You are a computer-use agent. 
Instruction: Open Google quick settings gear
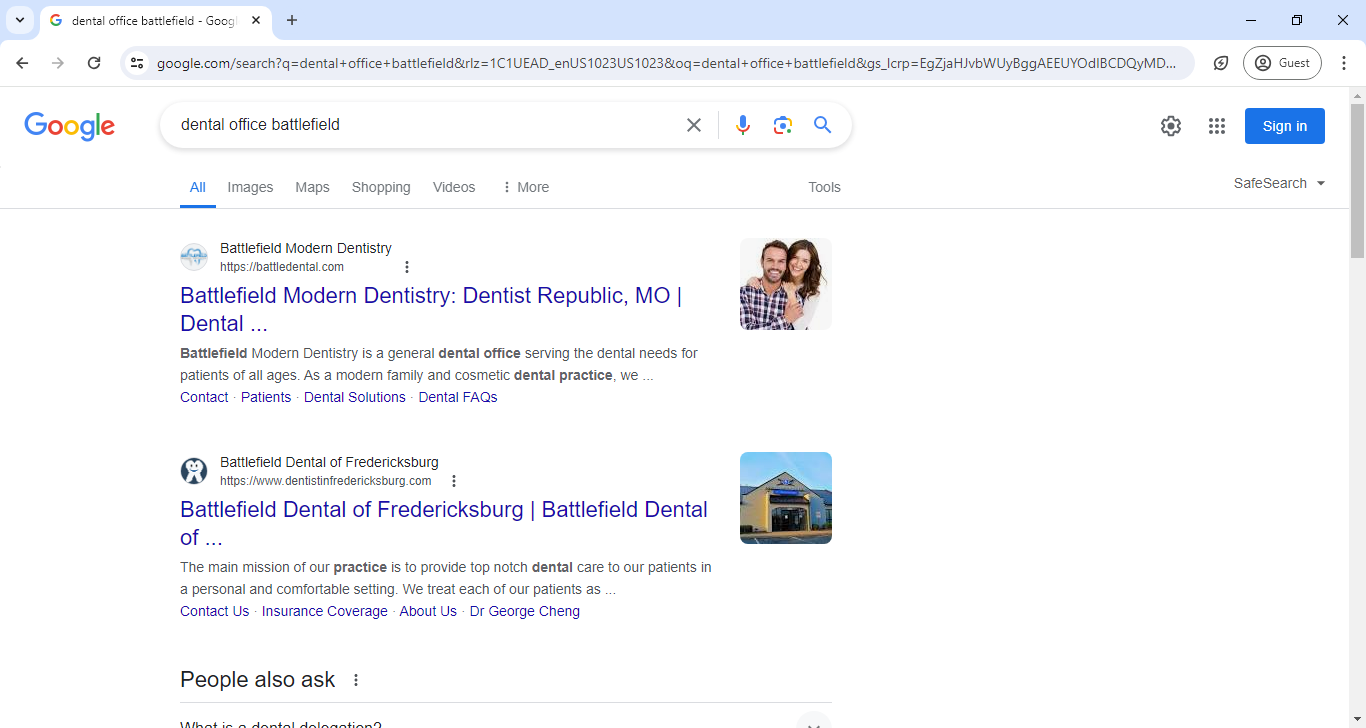click(1170, 126)
